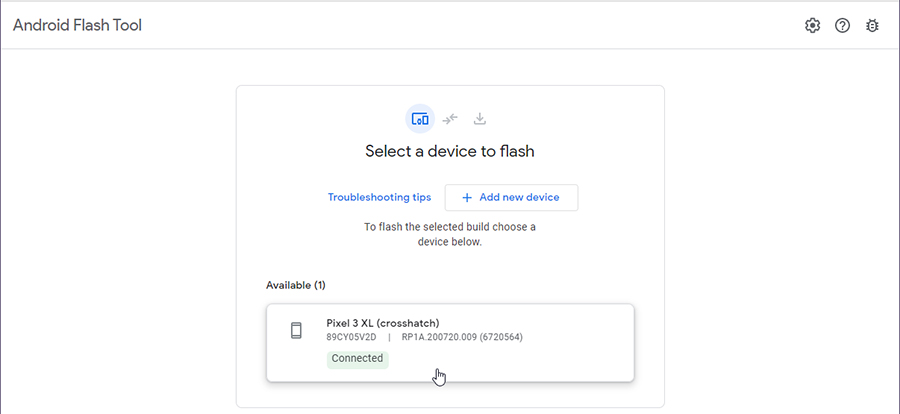Click the Android Flash Tool title
Image resolution: width=900 pixels, height=414 pixels.
point(77,25)
